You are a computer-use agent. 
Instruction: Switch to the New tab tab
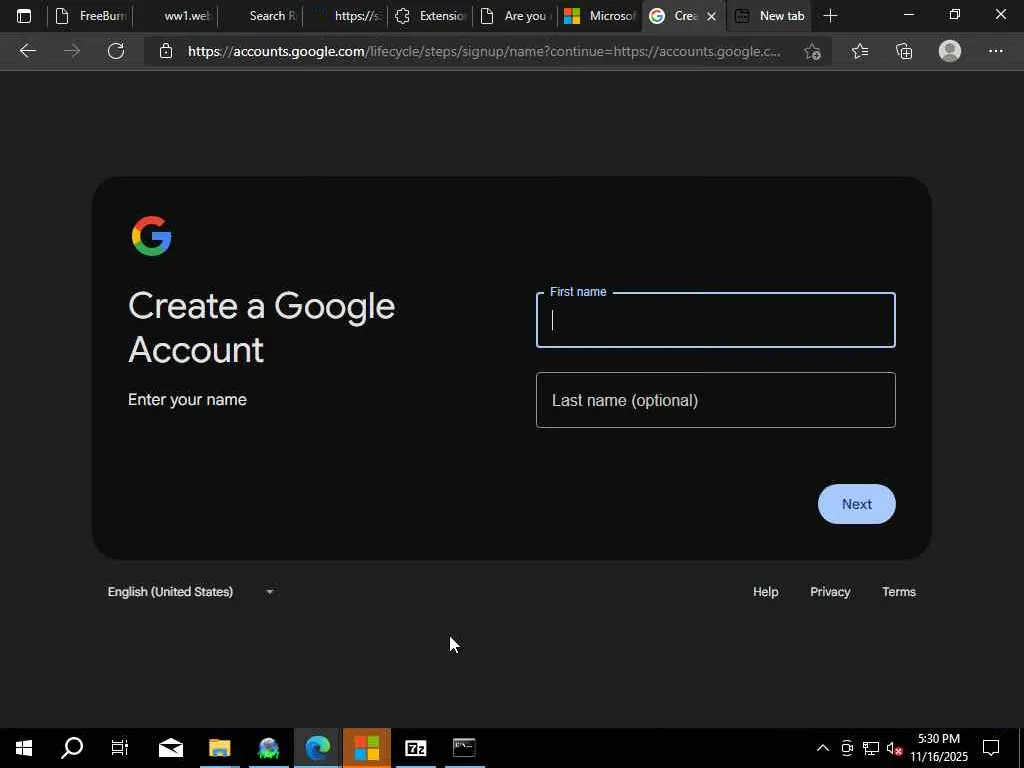tap(769, 16)
